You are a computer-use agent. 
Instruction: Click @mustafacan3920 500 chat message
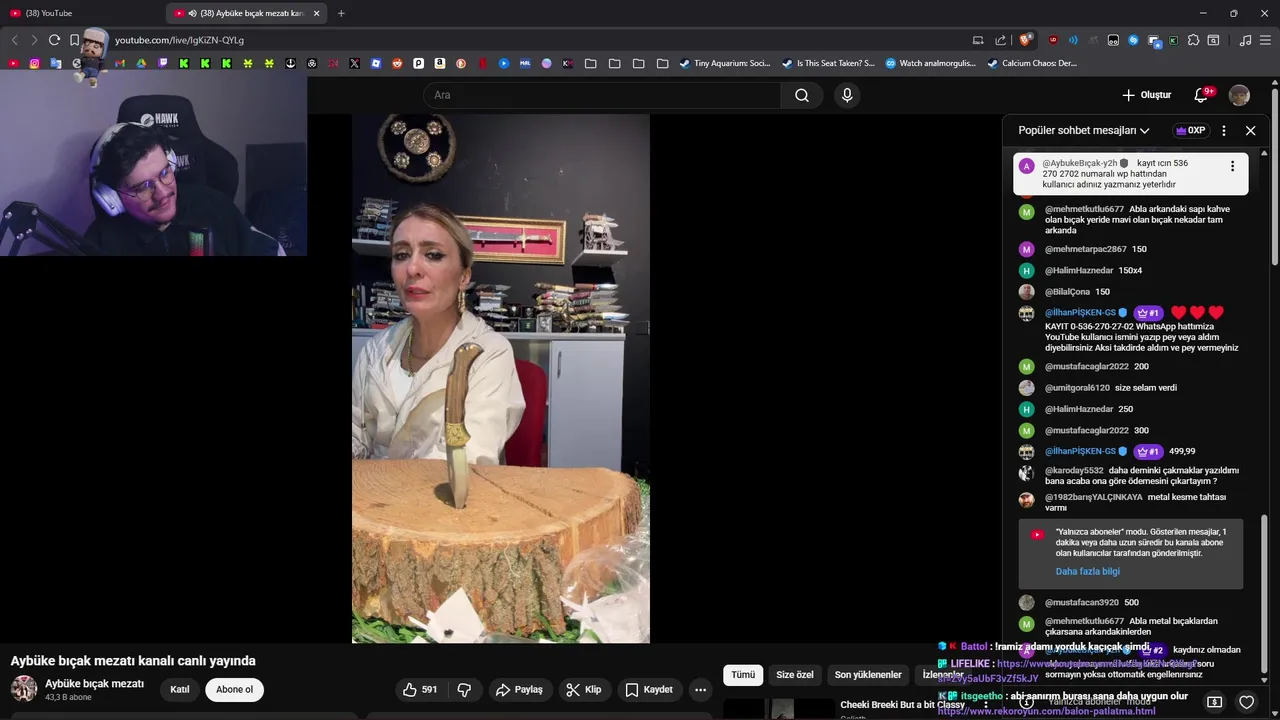[x=1130, y=602]
